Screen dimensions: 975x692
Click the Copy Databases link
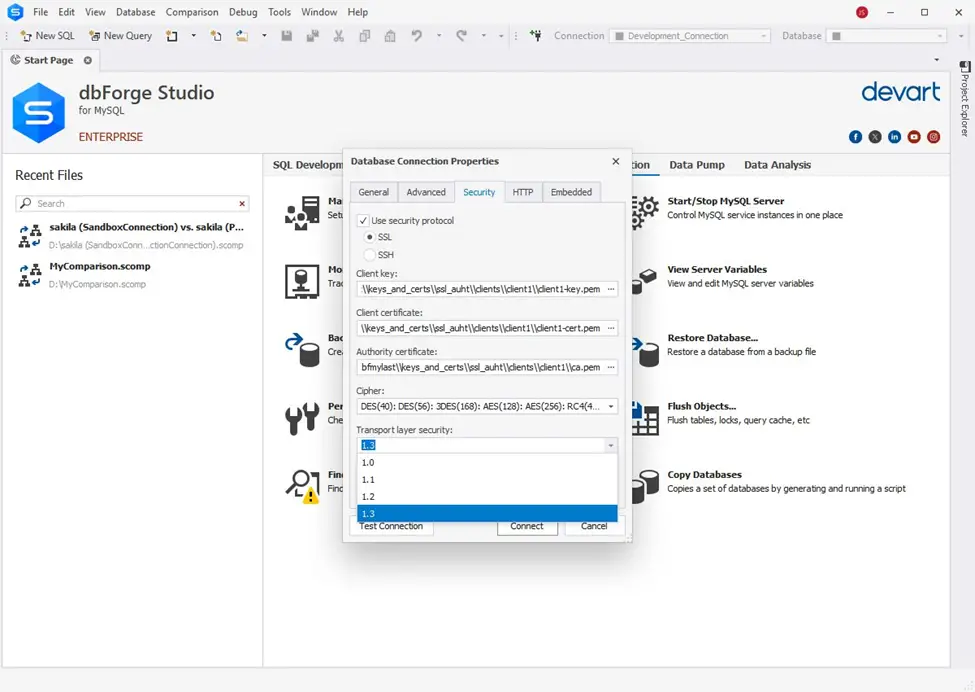705,474
